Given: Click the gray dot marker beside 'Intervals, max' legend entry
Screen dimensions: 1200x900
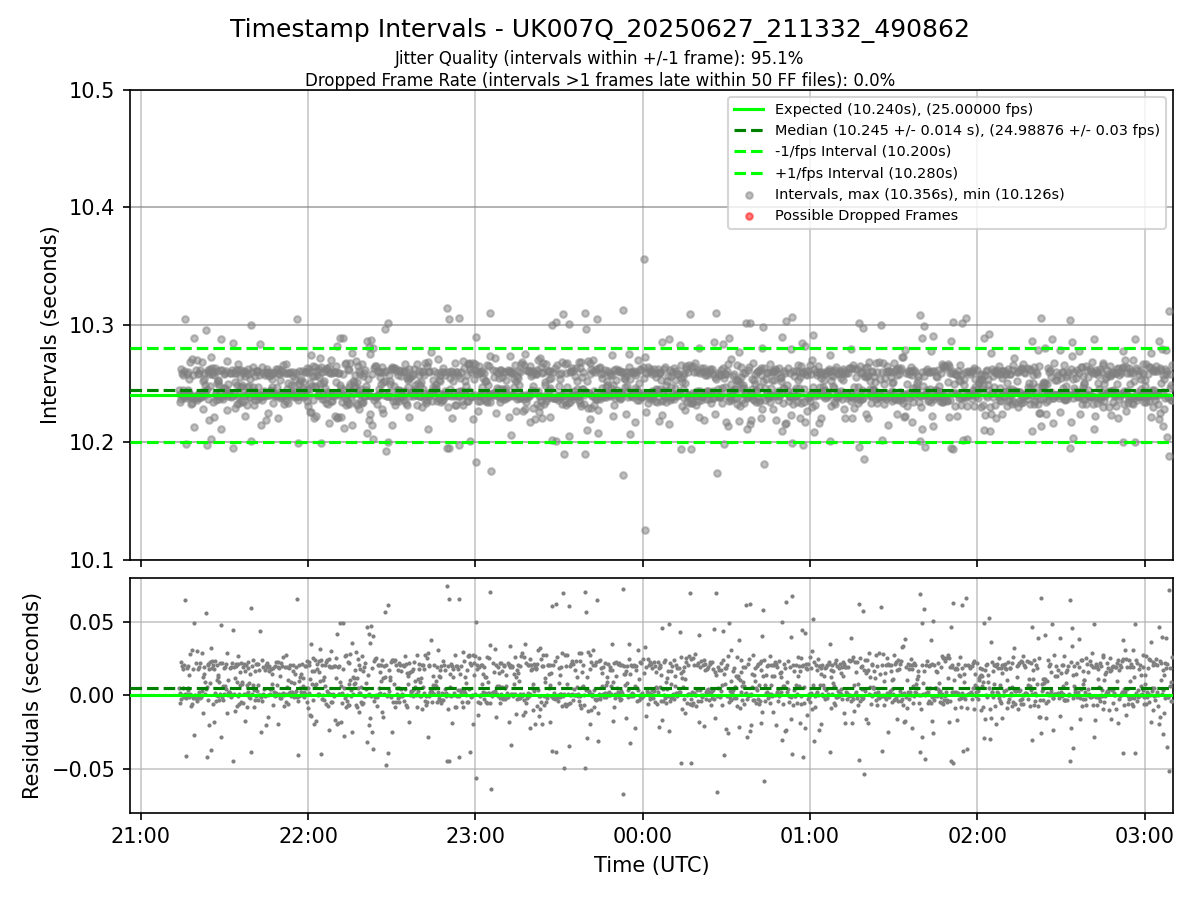Looking at the screenshot, I should pos(750,195).
